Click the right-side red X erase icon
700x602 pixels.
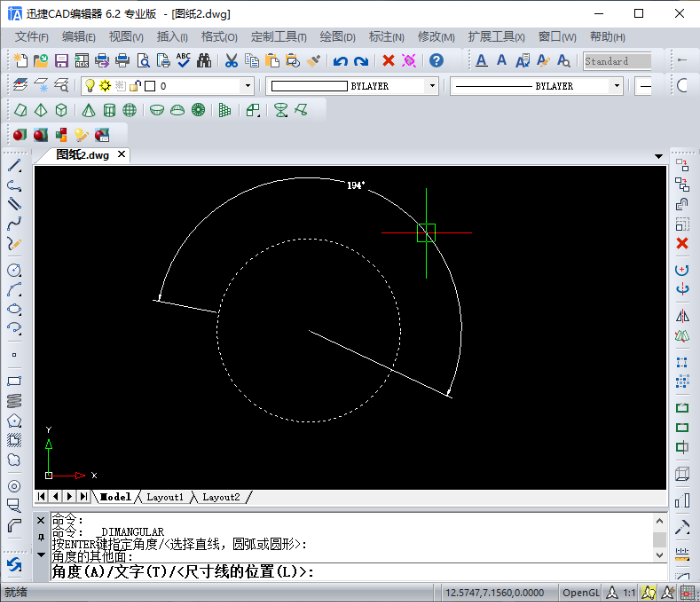pyautogui.click(x=682, y=243)
